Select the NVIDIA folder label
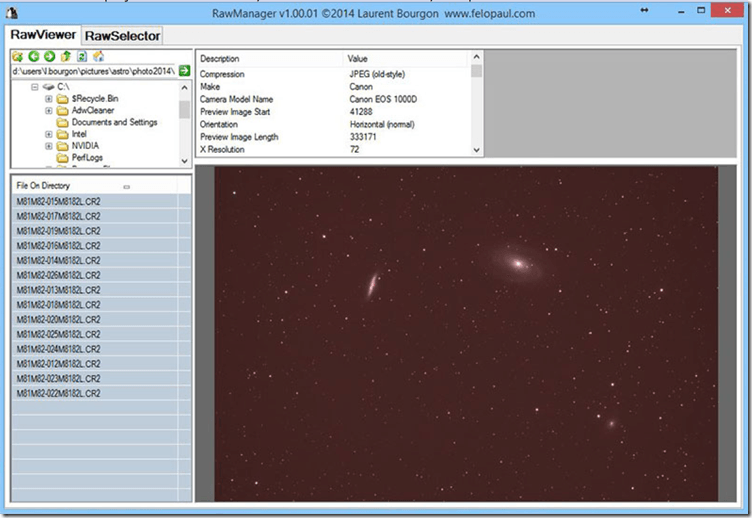Image resolution: width=752 pixels, height=518 pixels. [85, 146]
